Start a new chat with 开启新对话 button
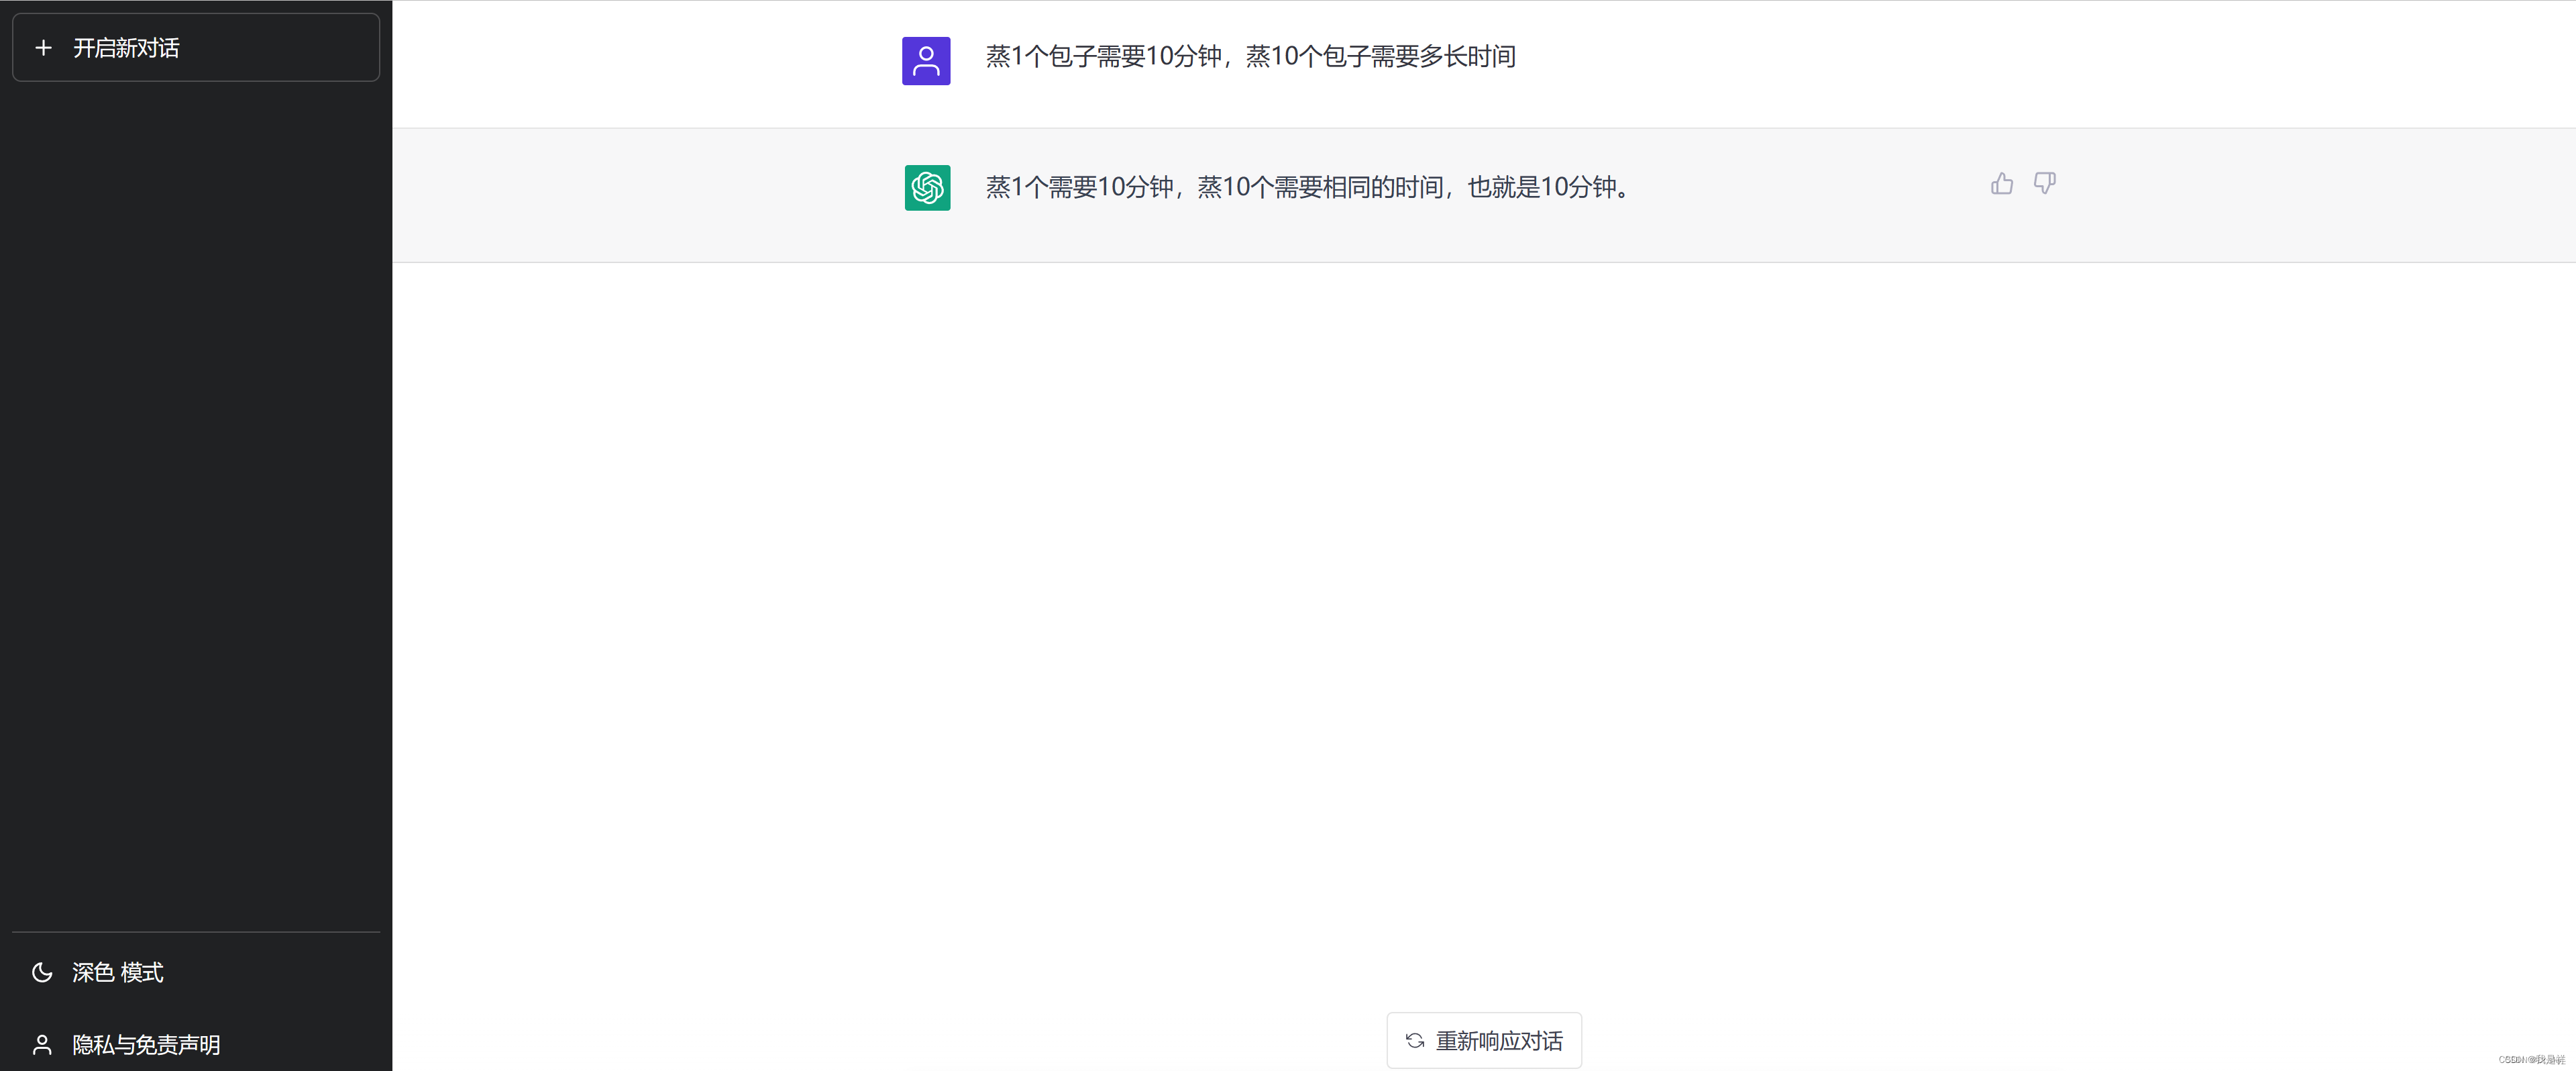This screenshot has width=2576, height=1071. pos(196,47)
